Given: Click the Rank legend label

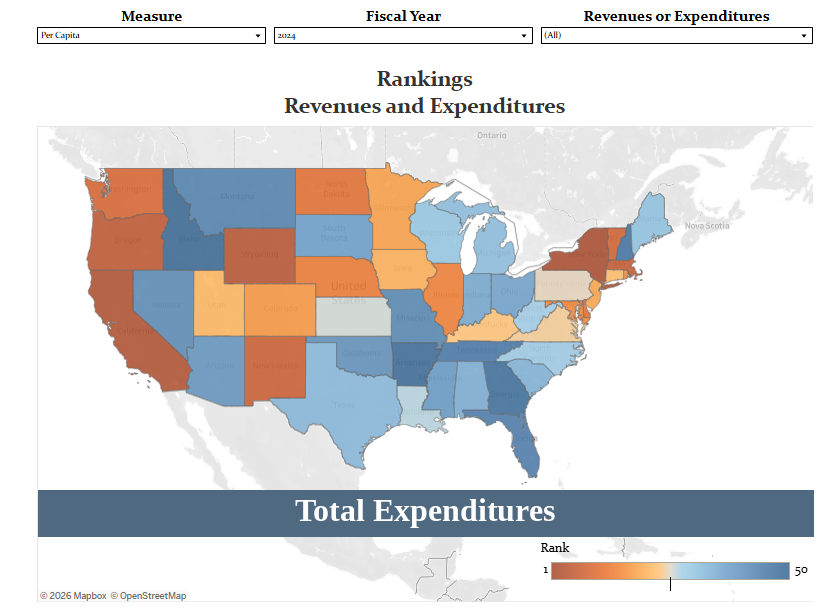Looking at the screenshot, I should point(554,548).
